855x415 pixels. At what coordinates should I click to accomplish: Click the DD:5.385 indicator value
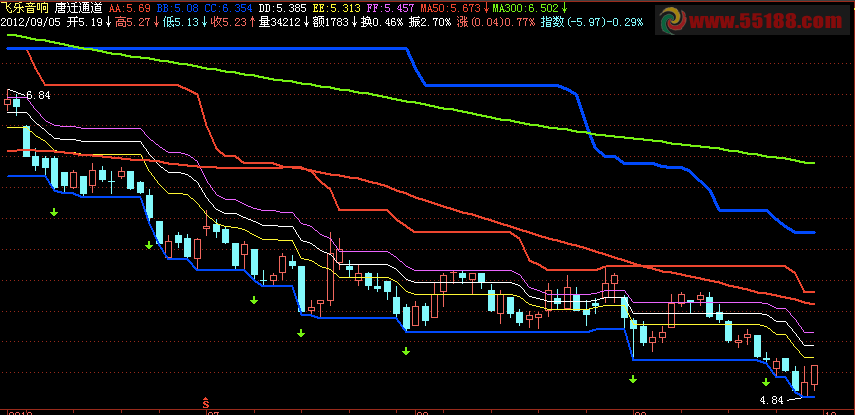tap(281, 9)
